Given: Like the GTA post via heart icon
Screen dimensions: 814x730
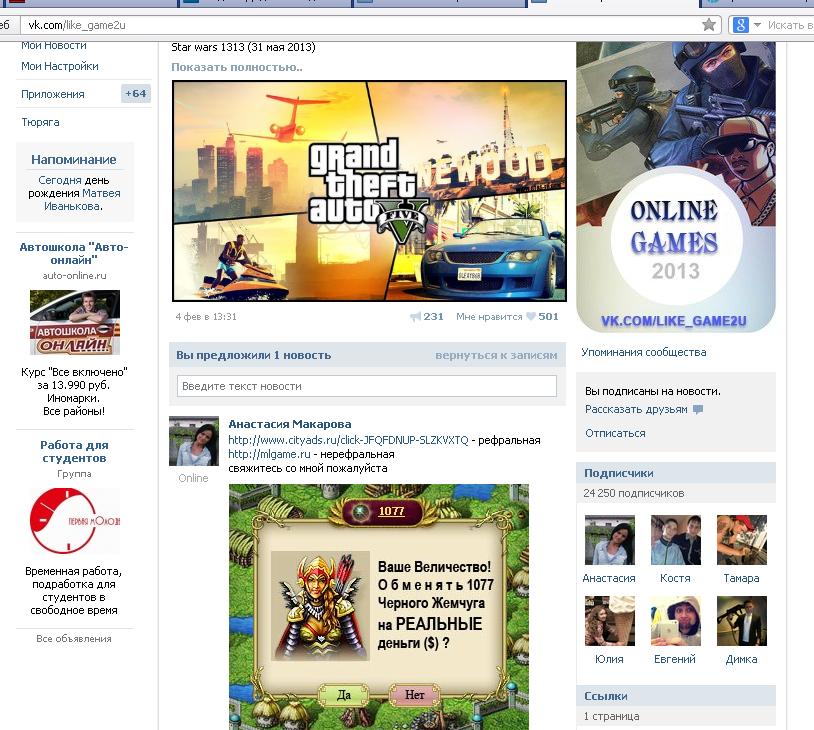Looking at the screenshot, I should [531, 317].
